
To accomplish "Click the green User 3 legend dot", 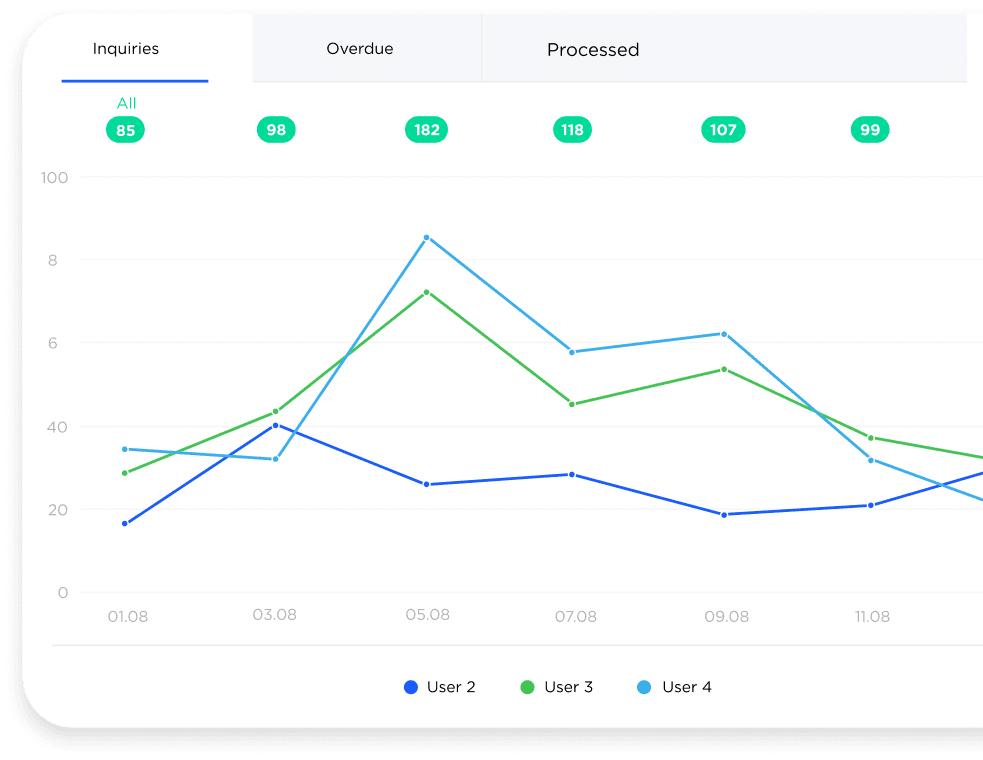I will 528,687.
